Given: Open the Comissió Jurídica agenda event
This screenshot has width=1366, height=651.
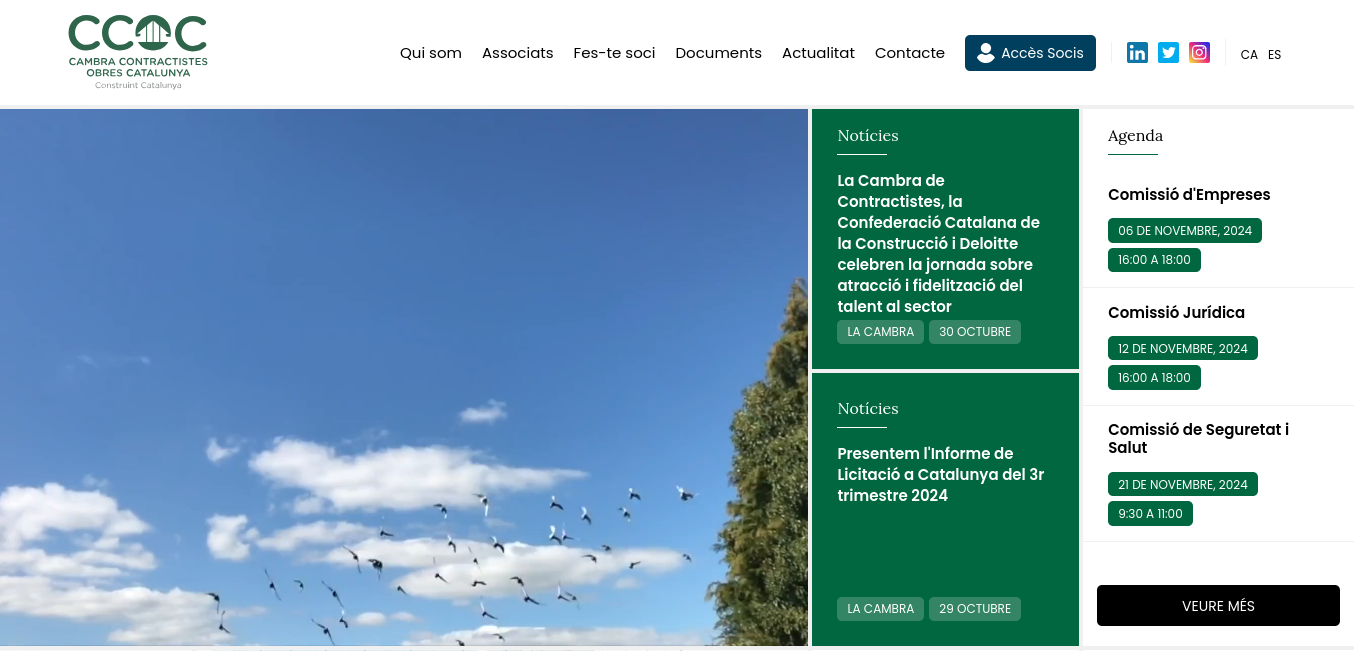Looking at the screenshot, I should pos(1176,313).
